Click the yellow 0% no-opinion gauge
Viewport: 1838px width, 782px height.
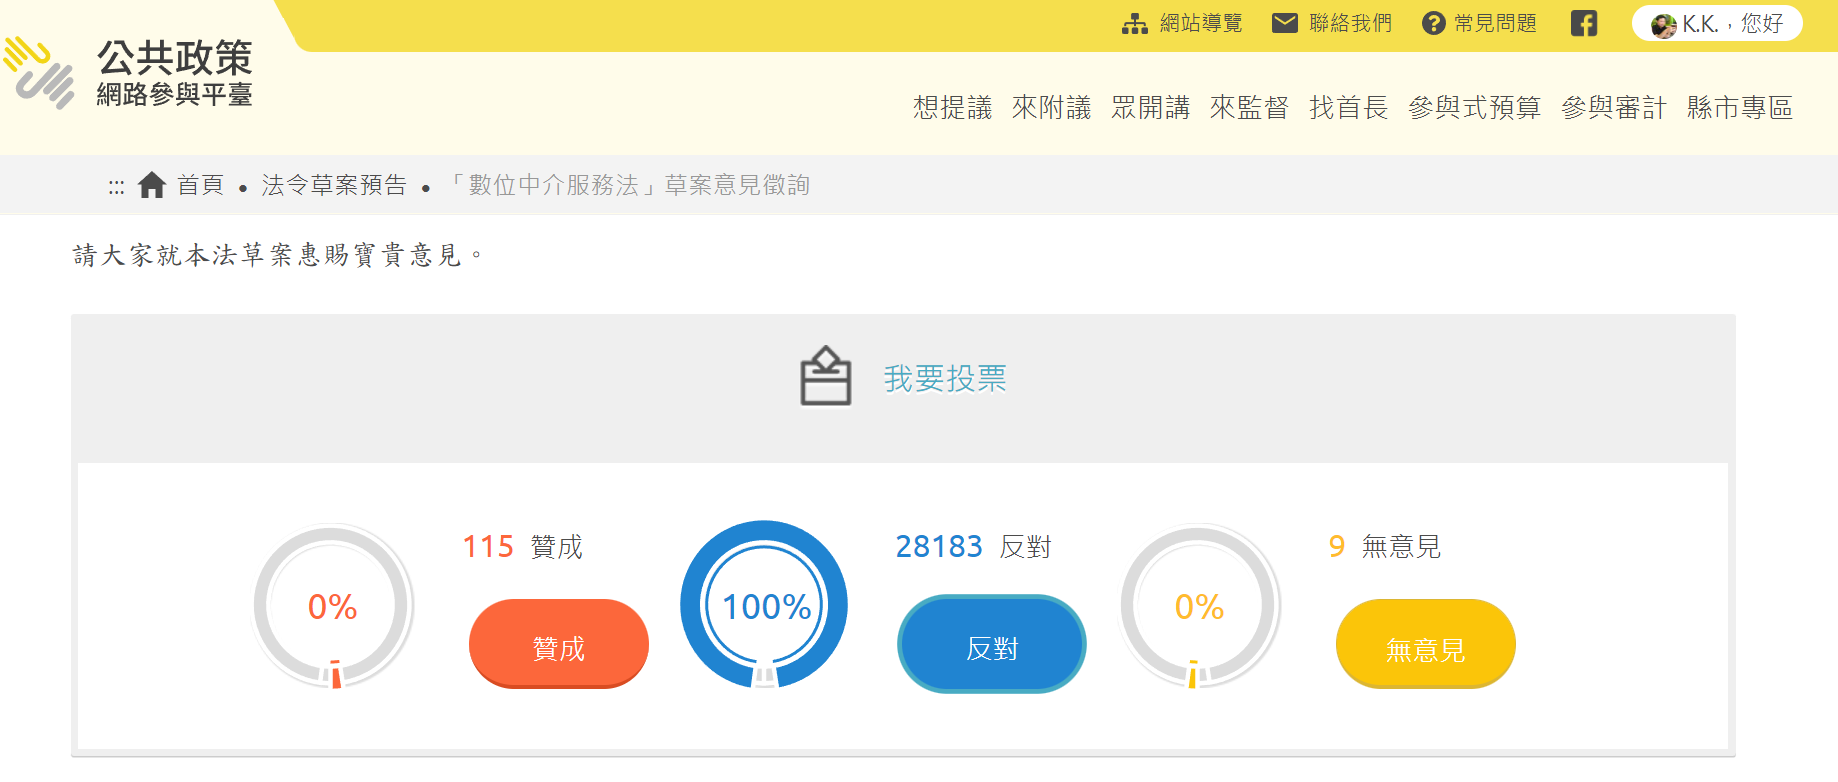pos(1199,606)
